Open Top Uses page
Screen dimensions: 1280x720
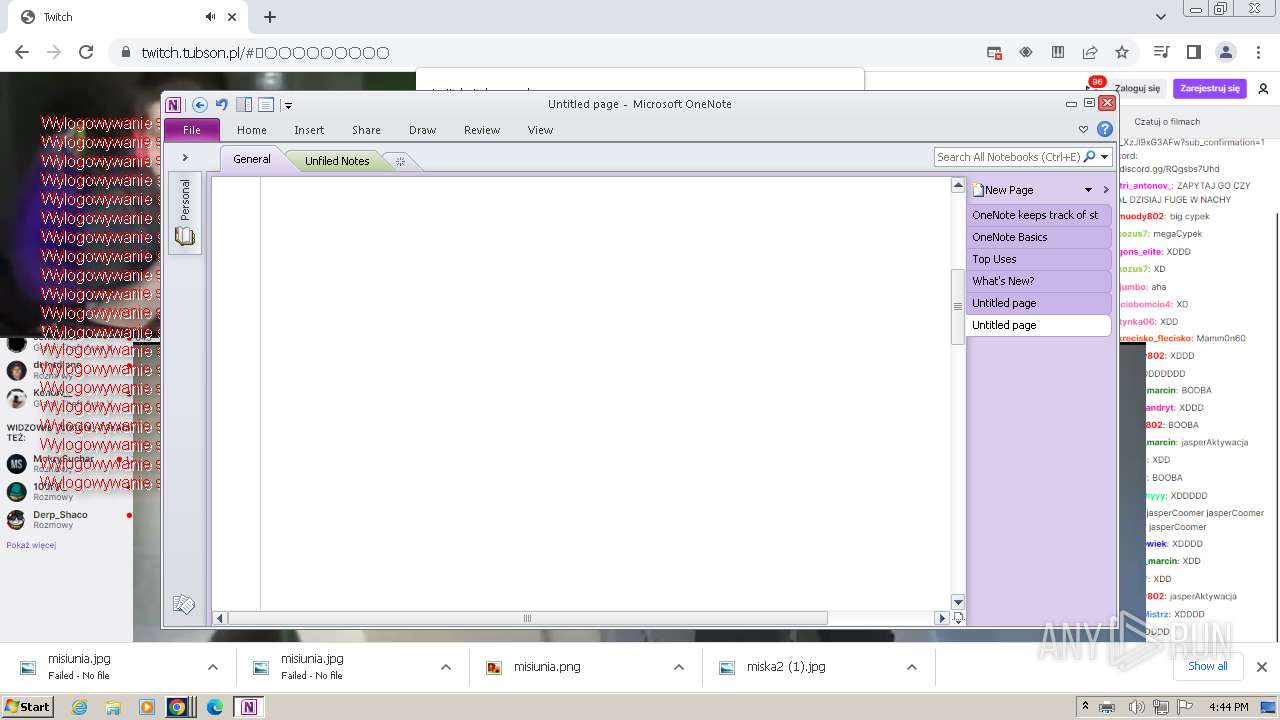1038,259
